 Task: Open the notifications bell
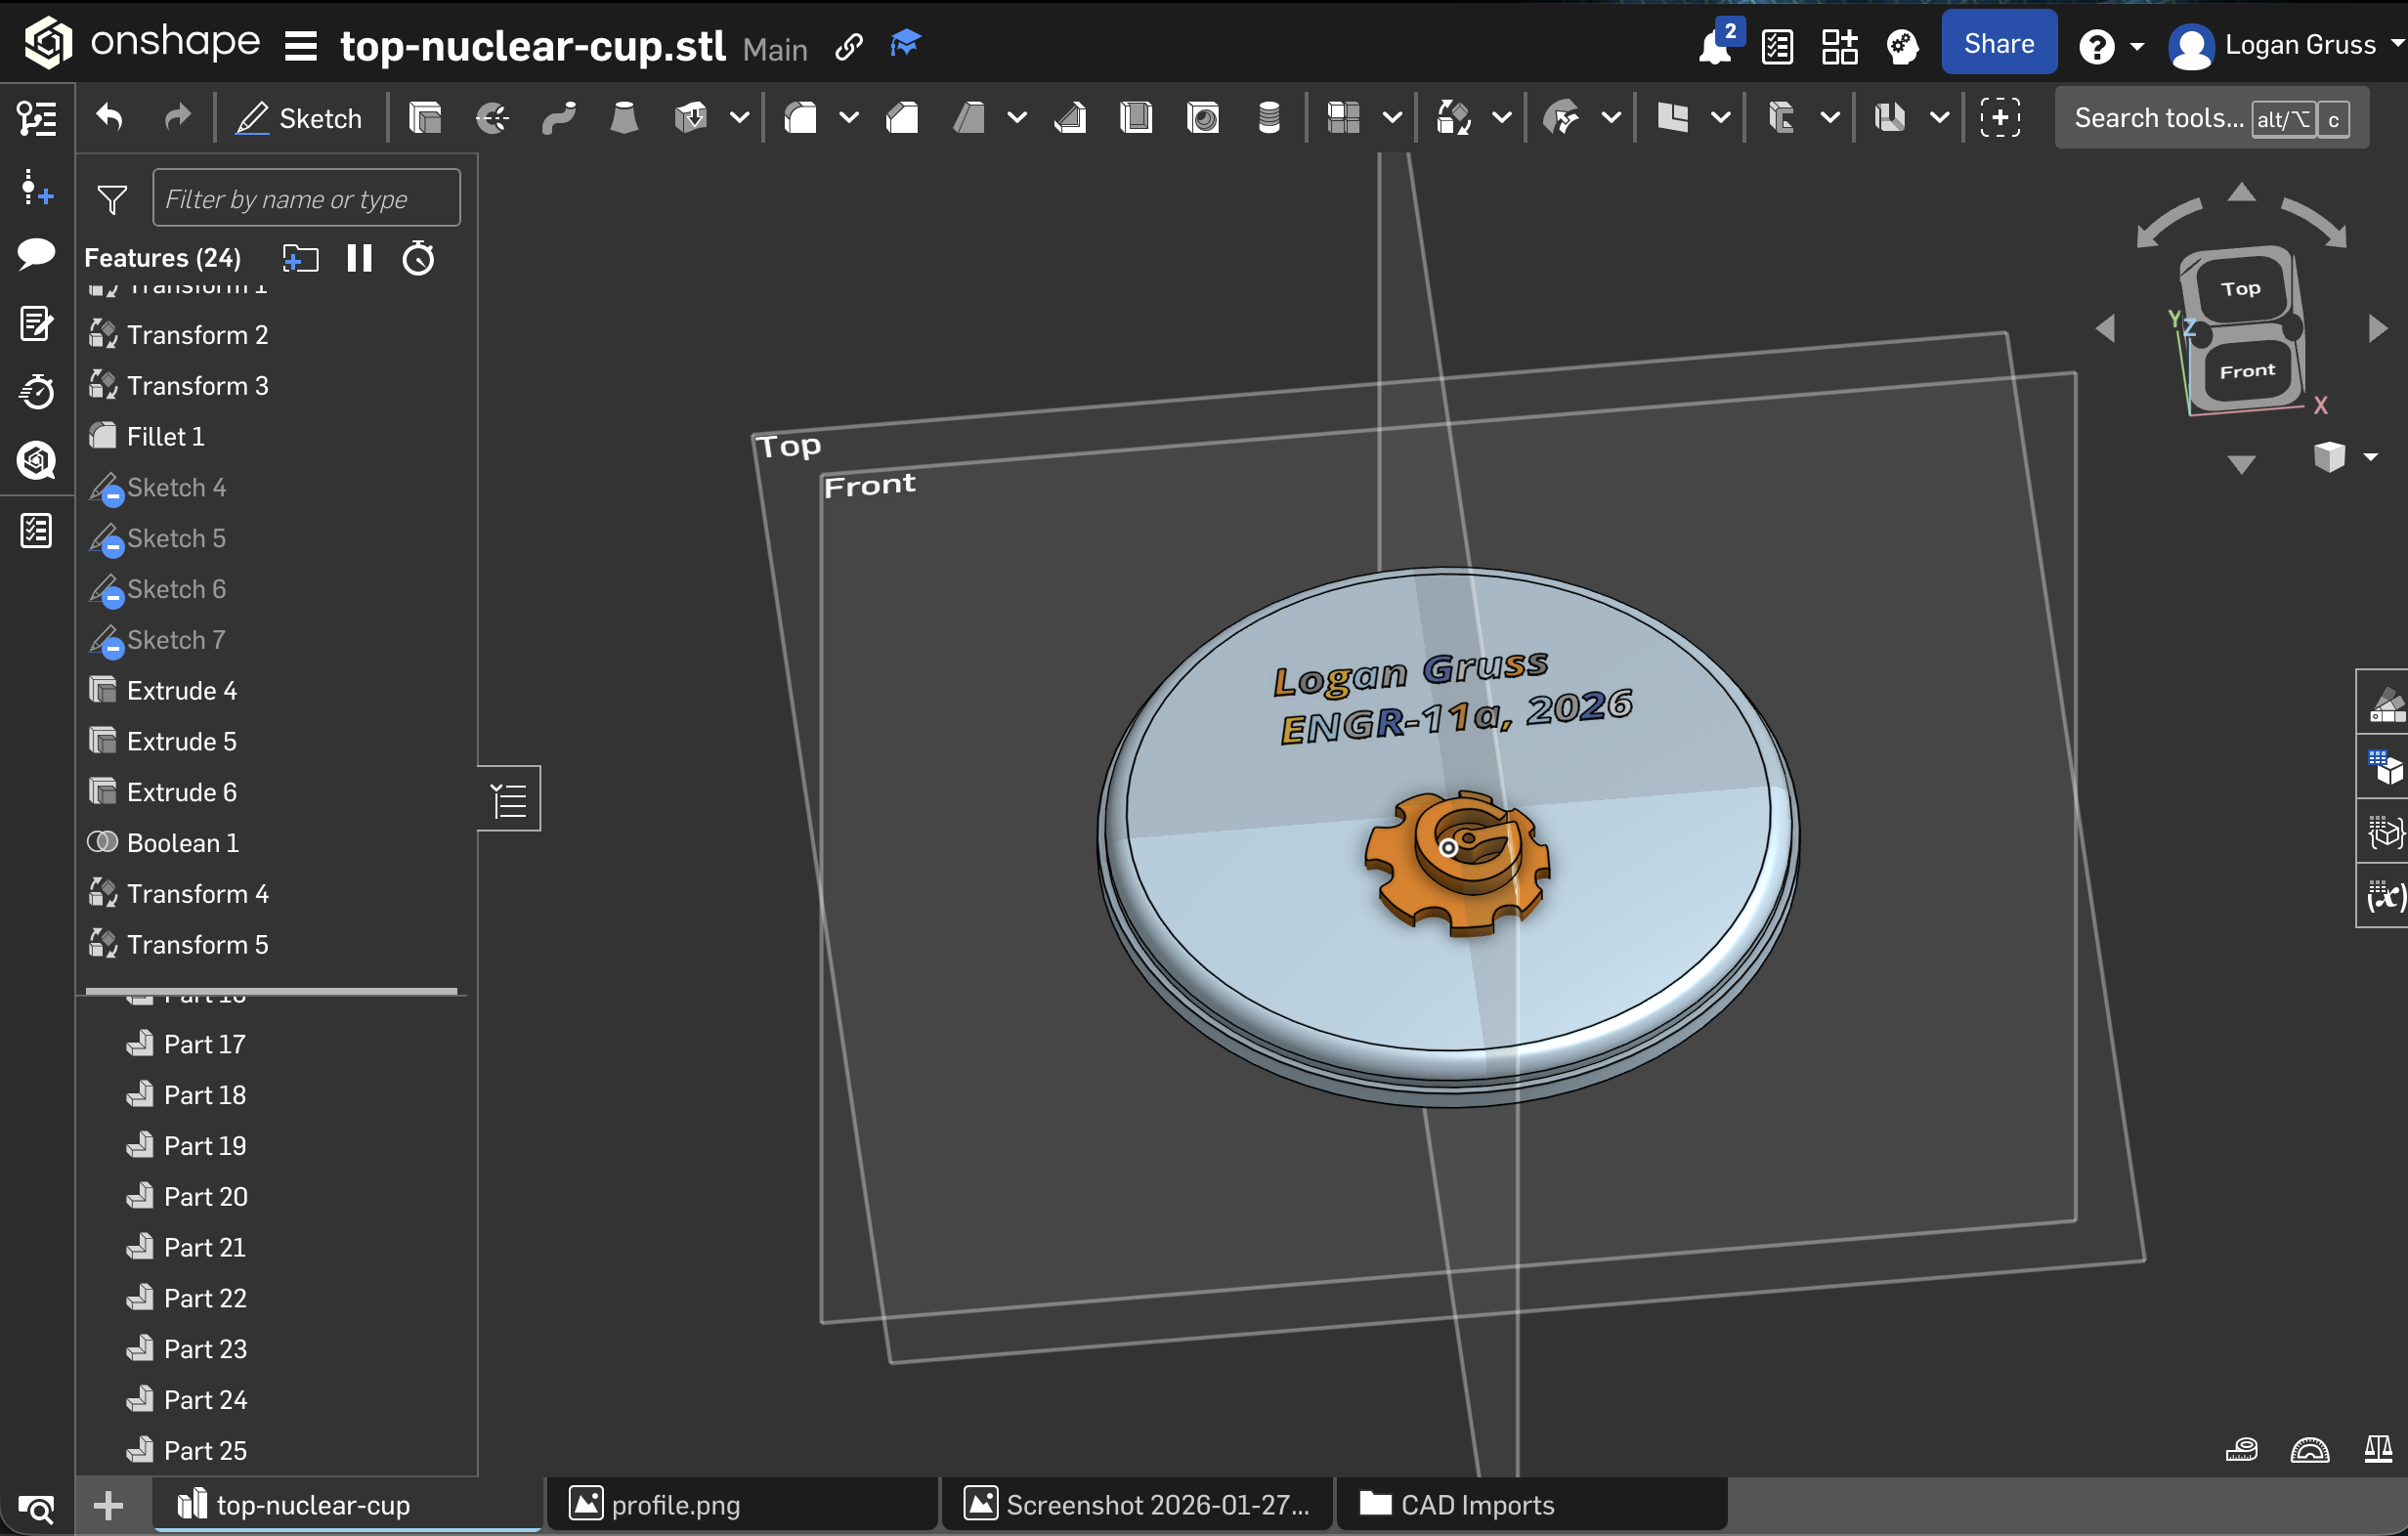1714,46
